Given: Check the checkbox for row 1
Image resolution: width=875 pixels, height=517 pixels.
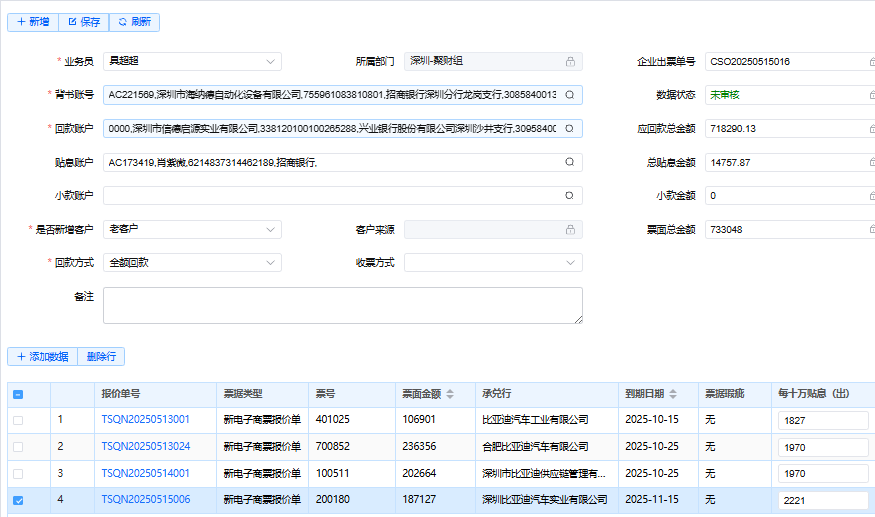Looking at the screenshot, I should [x=18, y=420].
